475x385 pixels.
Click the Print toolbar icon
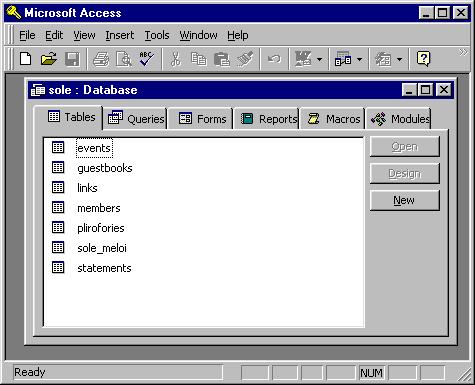pyautogui.click(x=101, y=59)
